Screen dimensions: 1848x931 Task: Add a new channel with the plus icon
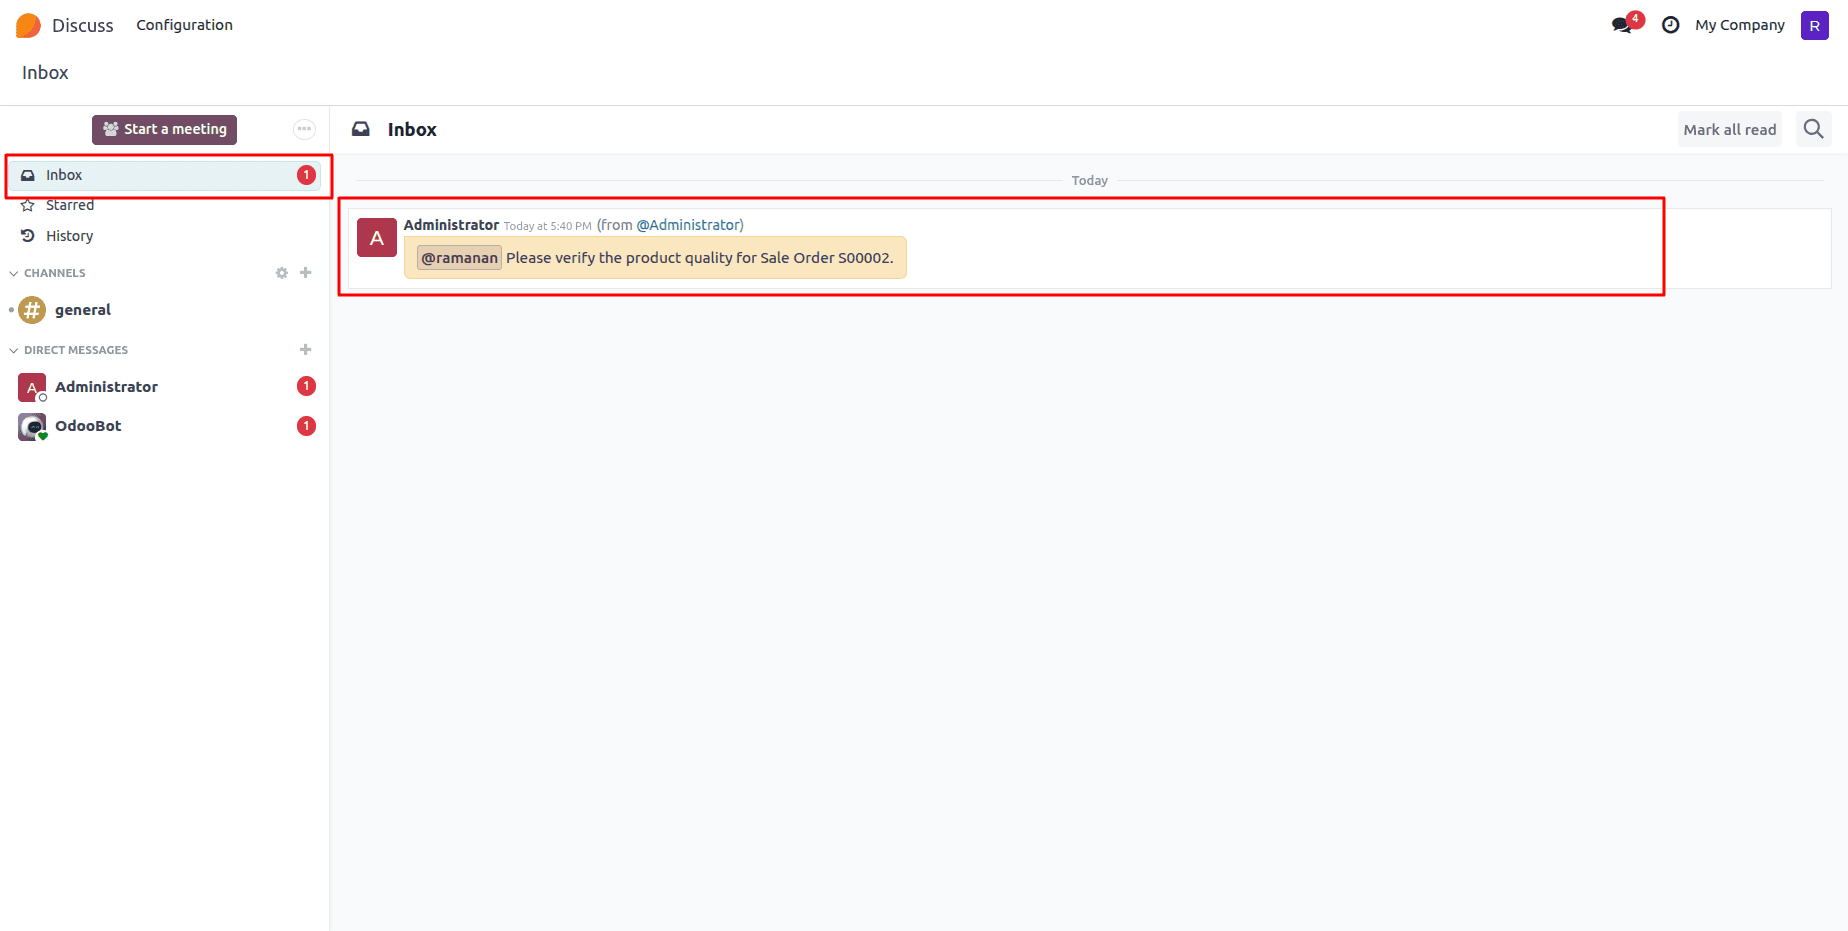pos(306,272)
